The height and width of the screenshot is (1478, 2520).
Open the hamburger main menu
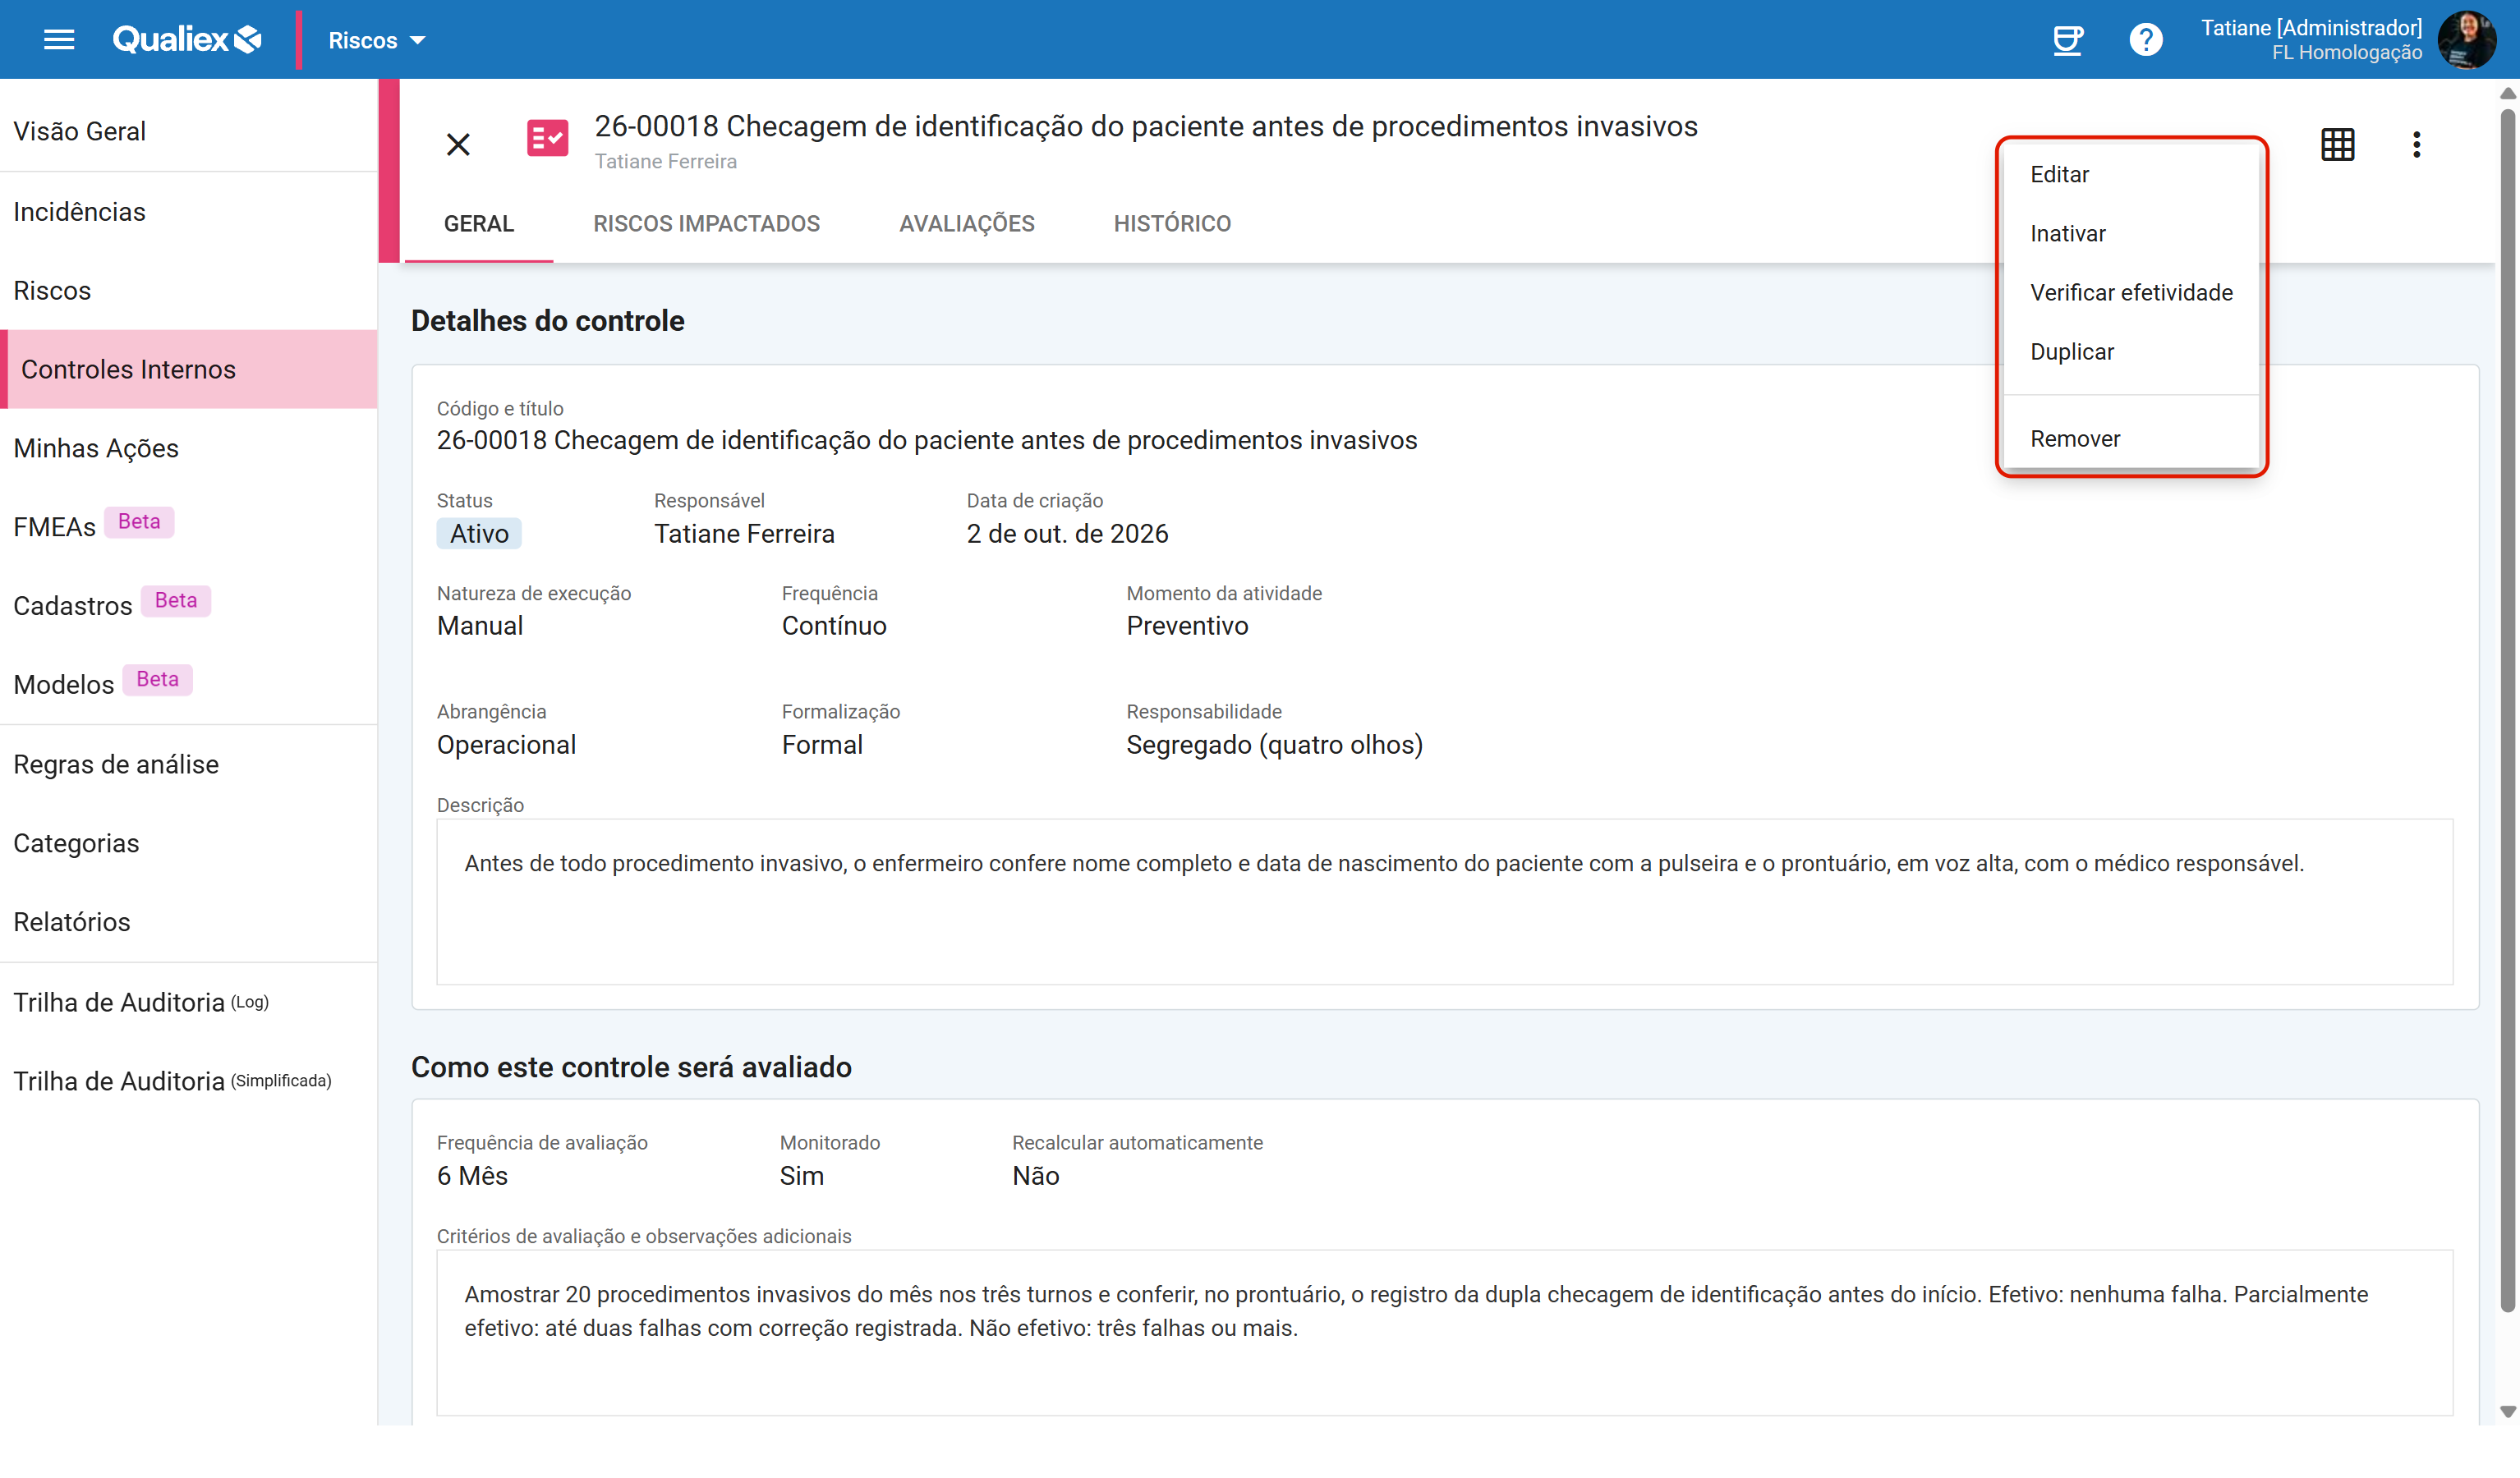coord(59,40)
